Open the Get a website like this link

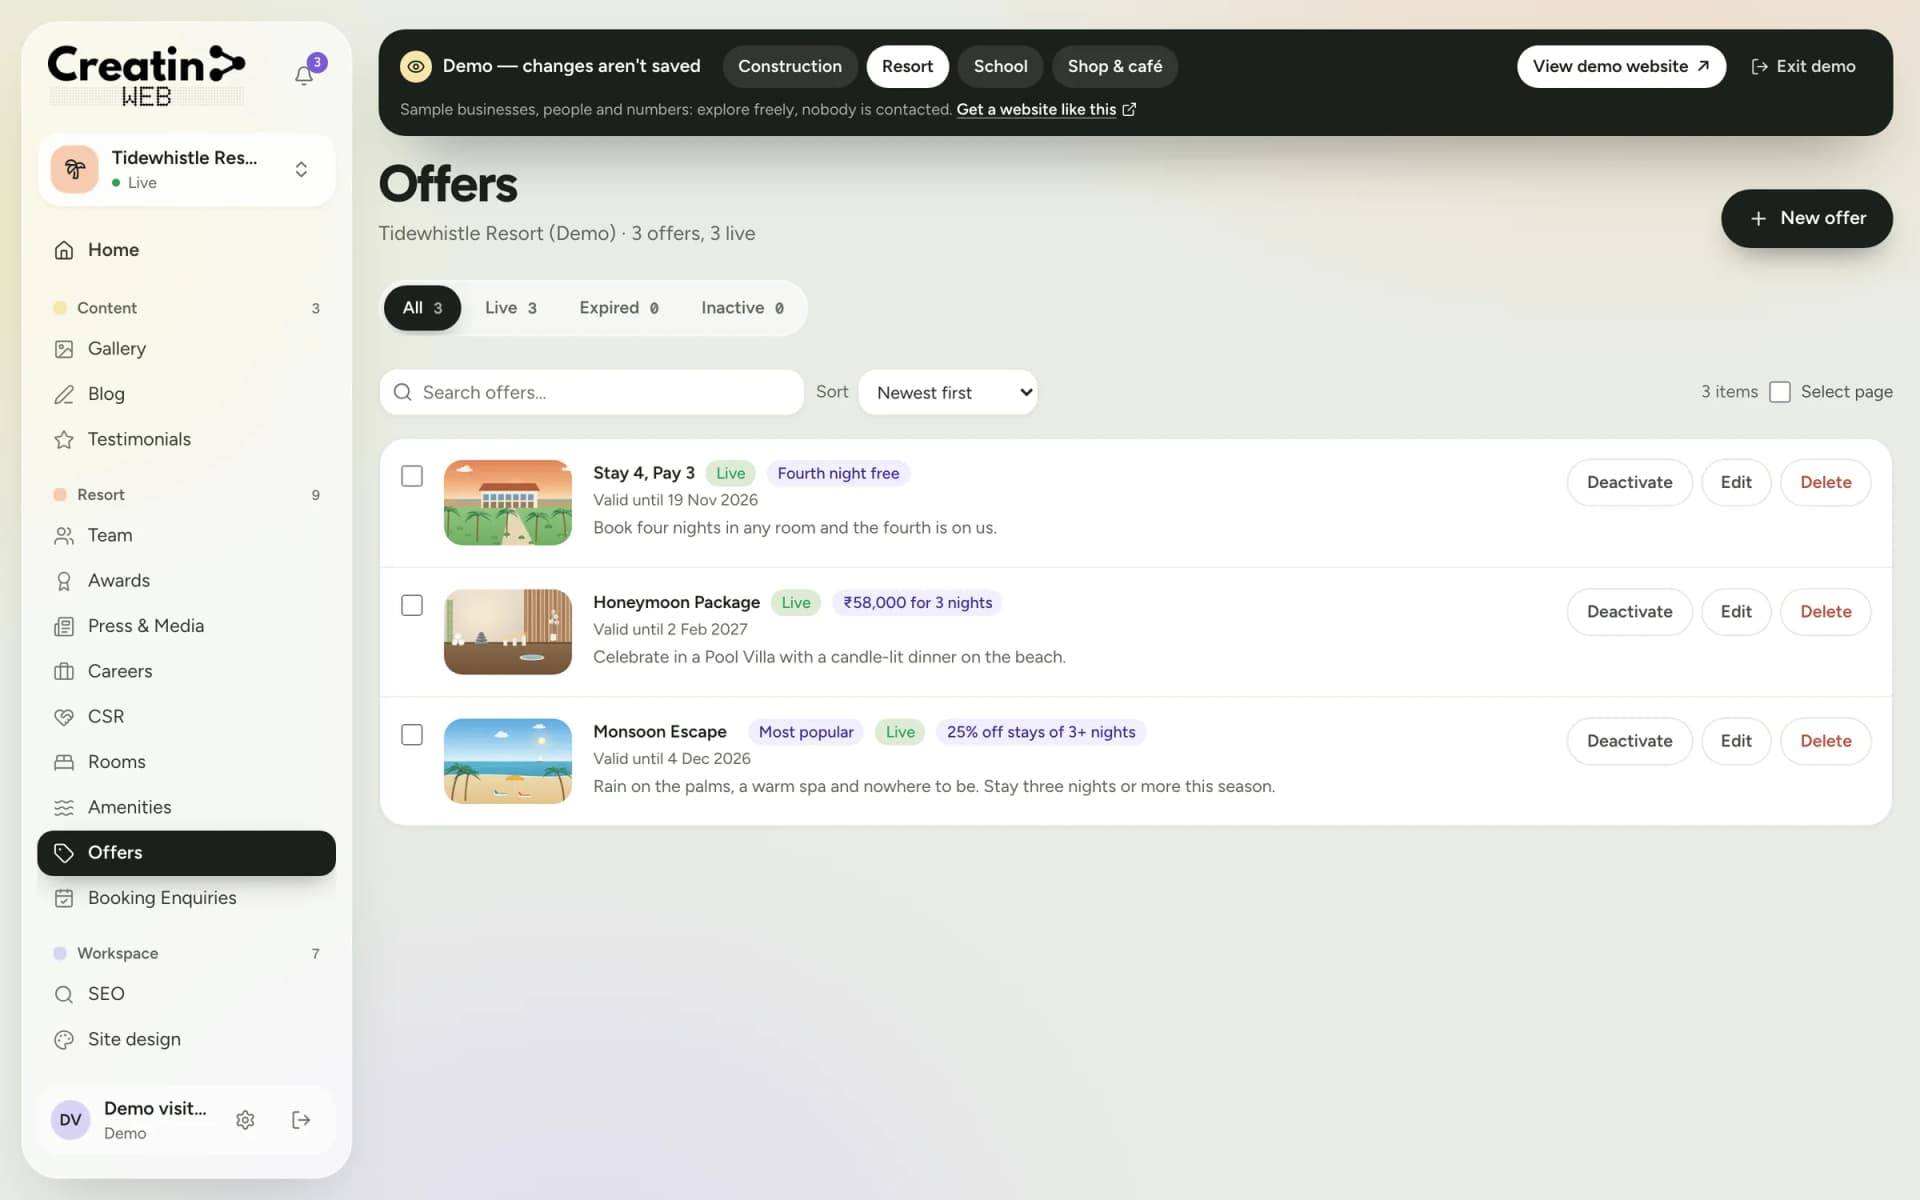(x=1046, y=109)
